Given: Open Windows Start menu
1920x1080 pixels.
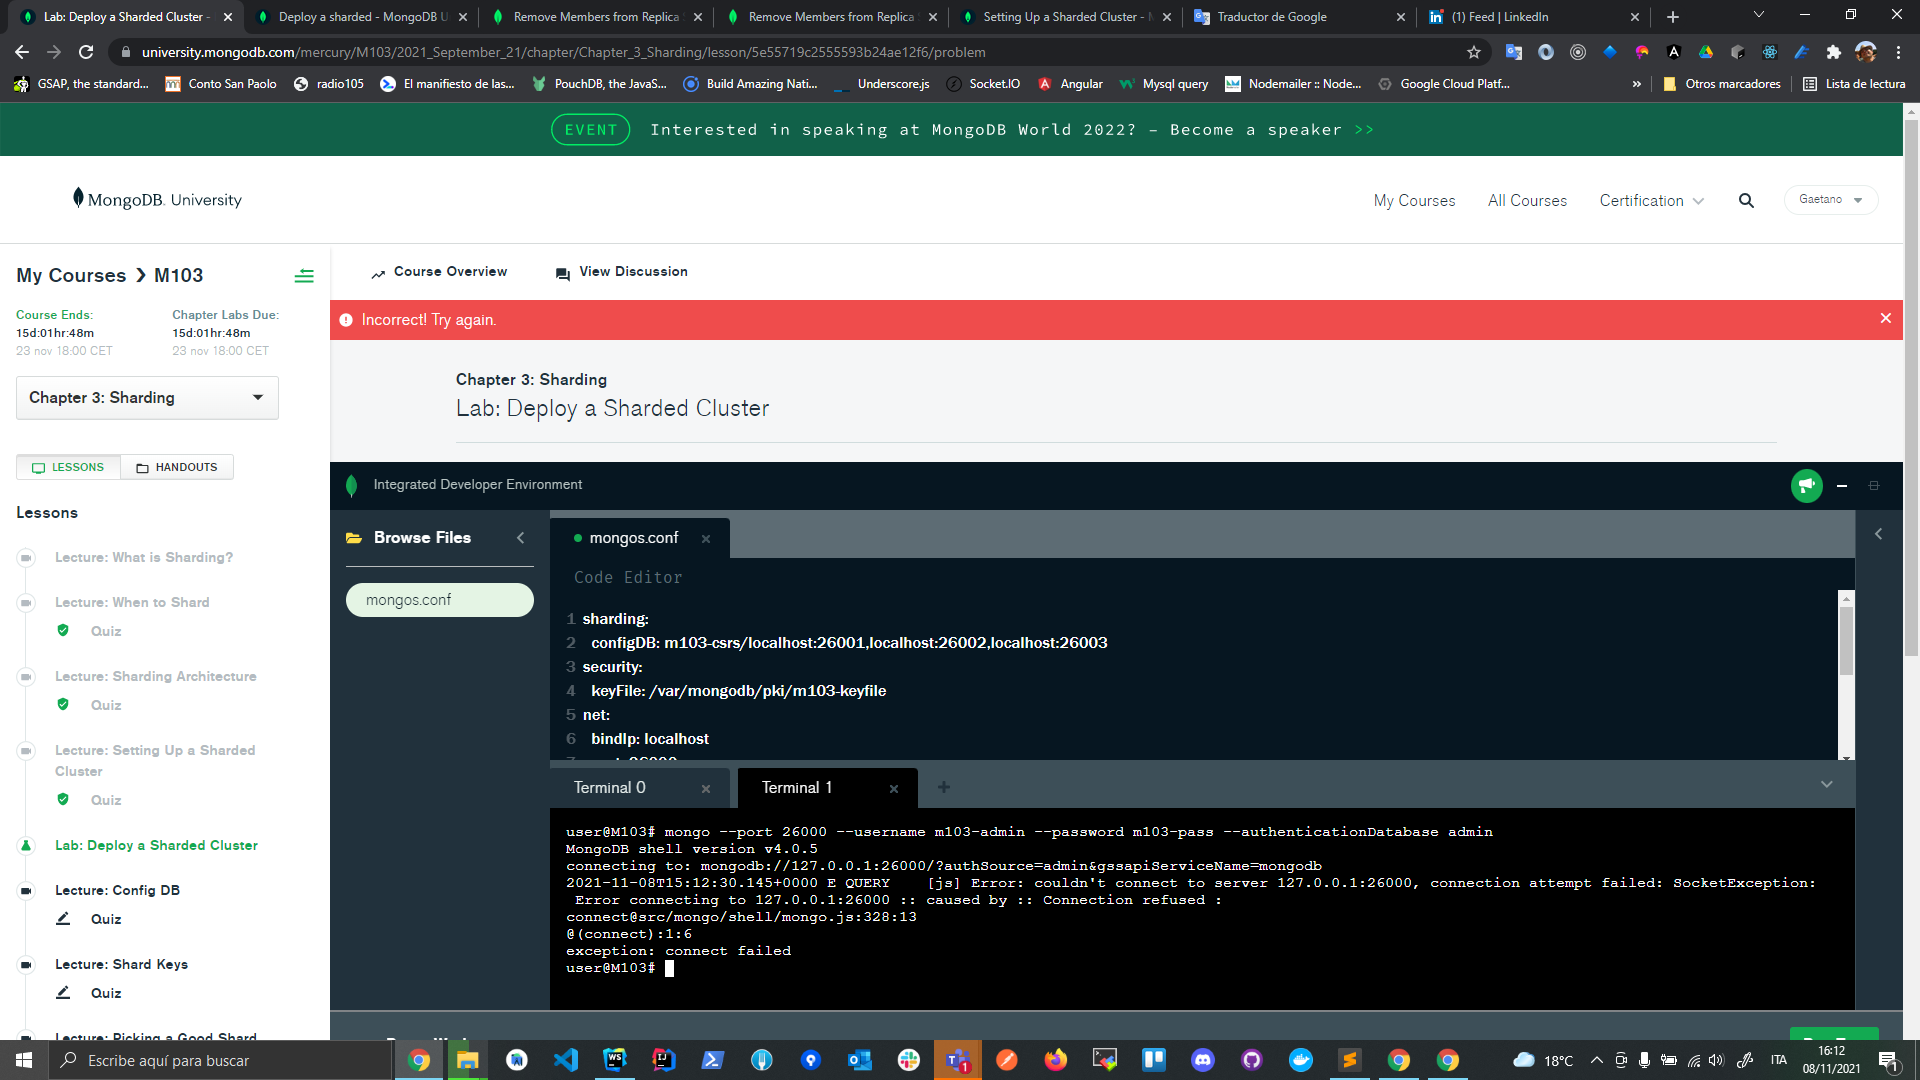Looking at the screenshot, I should click(x=24, y=1060).
